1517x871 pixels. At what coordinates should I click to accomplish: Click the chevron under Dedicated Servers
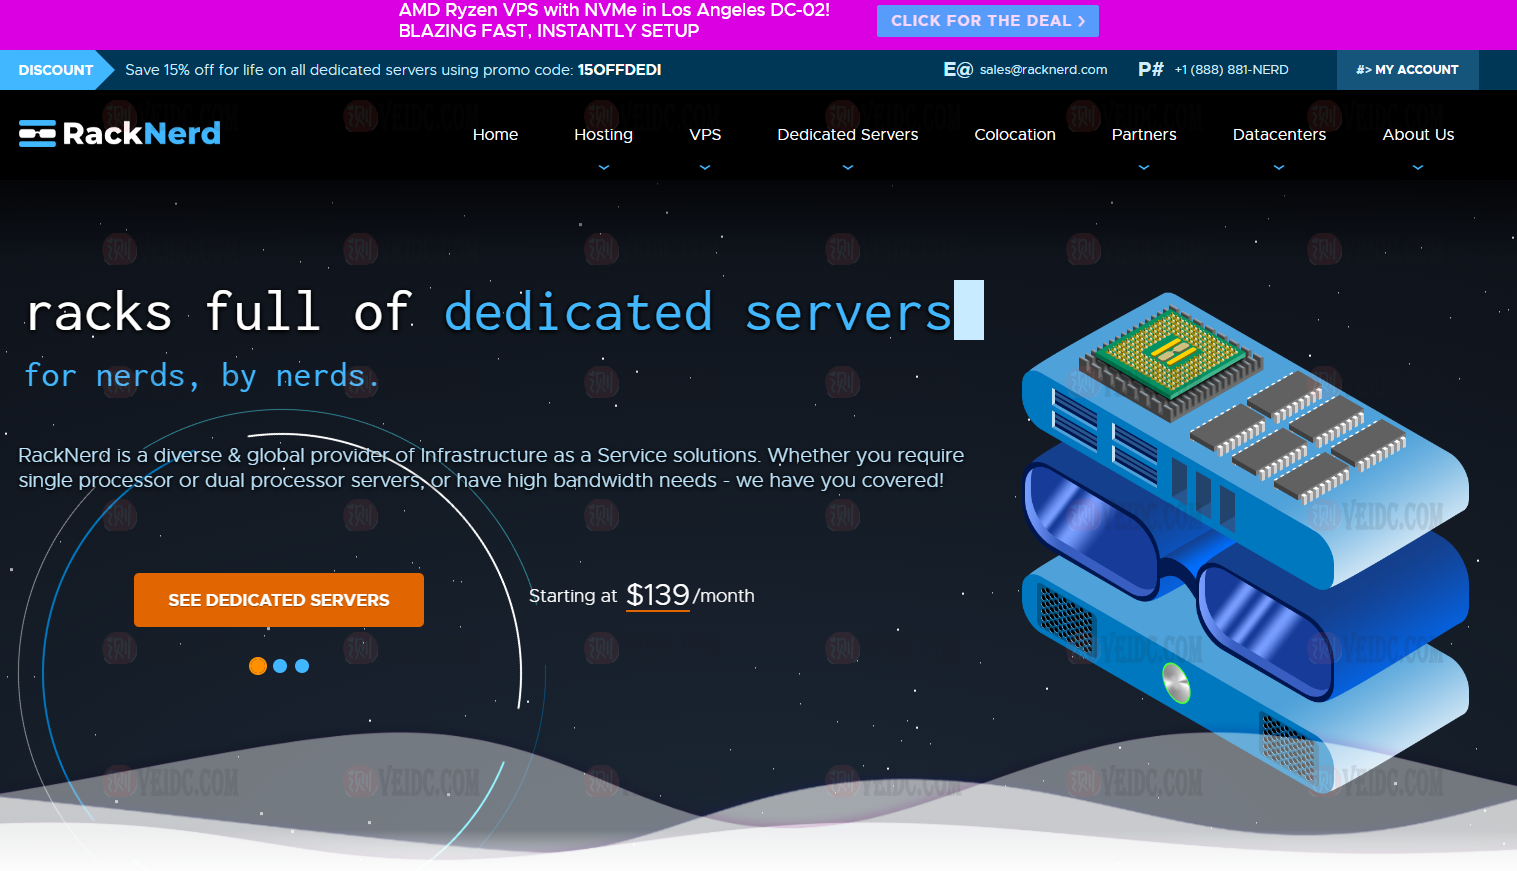(848, 167)
